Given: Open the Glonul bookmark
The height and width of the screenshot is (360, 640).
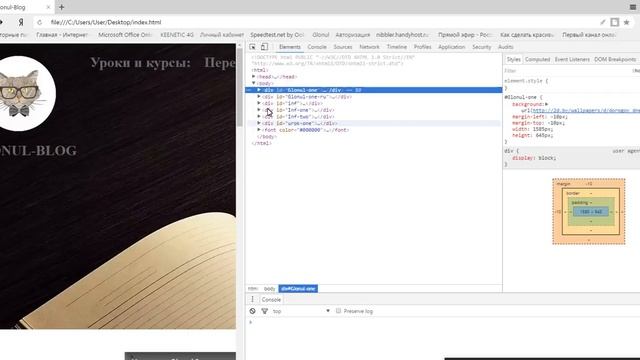Looking at the screenshot, I should pos(321,35).
